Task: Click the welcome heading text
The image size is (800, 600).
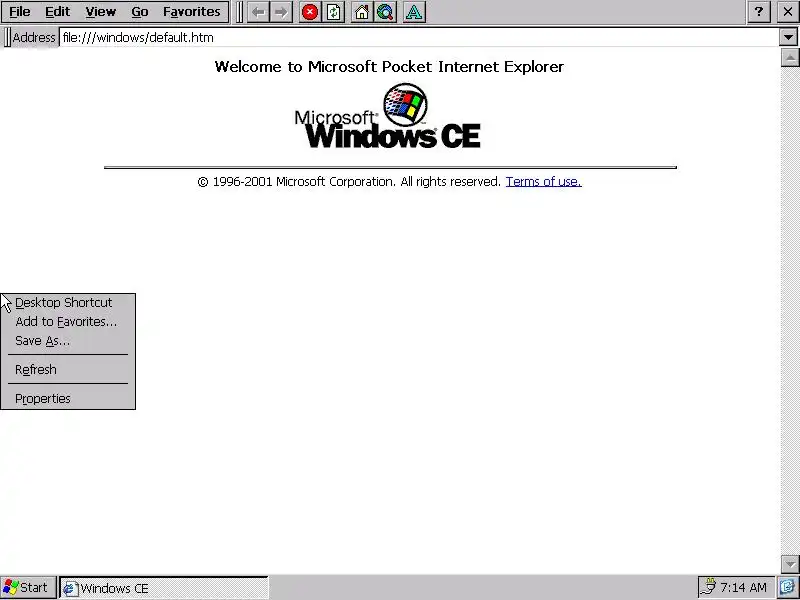Action: click(389, 67)
